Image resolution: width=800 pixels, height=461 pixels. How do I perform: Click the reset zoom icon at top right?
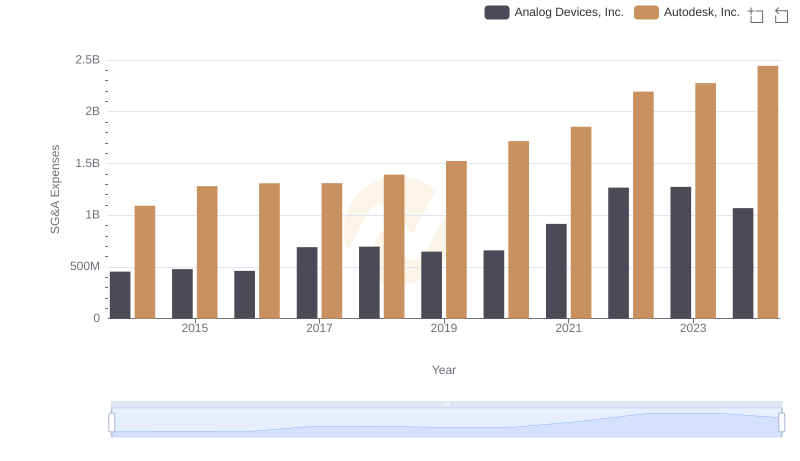[x=781, y=15]
